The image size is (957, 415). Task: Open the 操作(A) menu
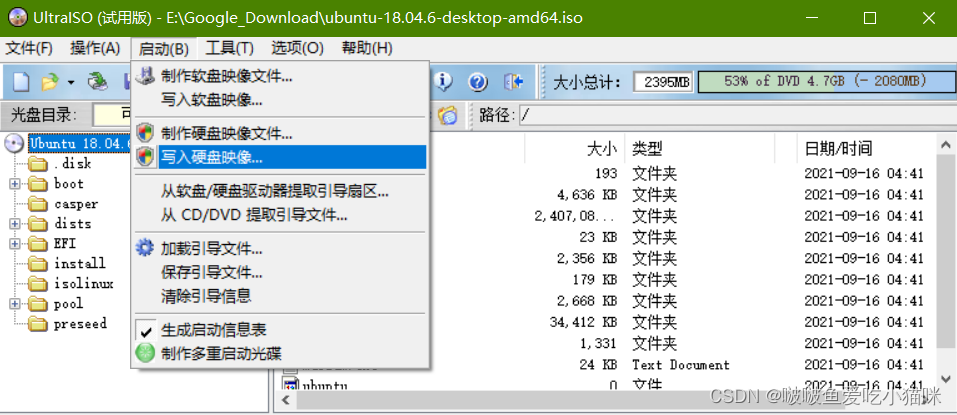[95, 48]
